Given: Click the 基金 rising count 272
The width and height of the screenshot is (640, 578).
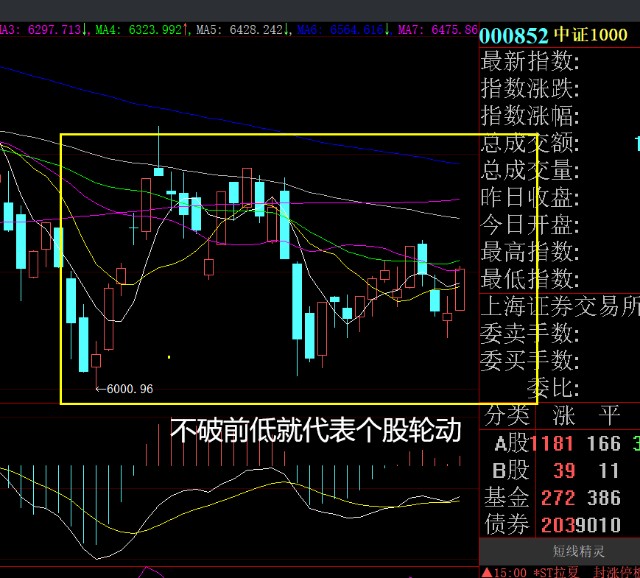Looking at the screenshot, I should pos(558,498).
